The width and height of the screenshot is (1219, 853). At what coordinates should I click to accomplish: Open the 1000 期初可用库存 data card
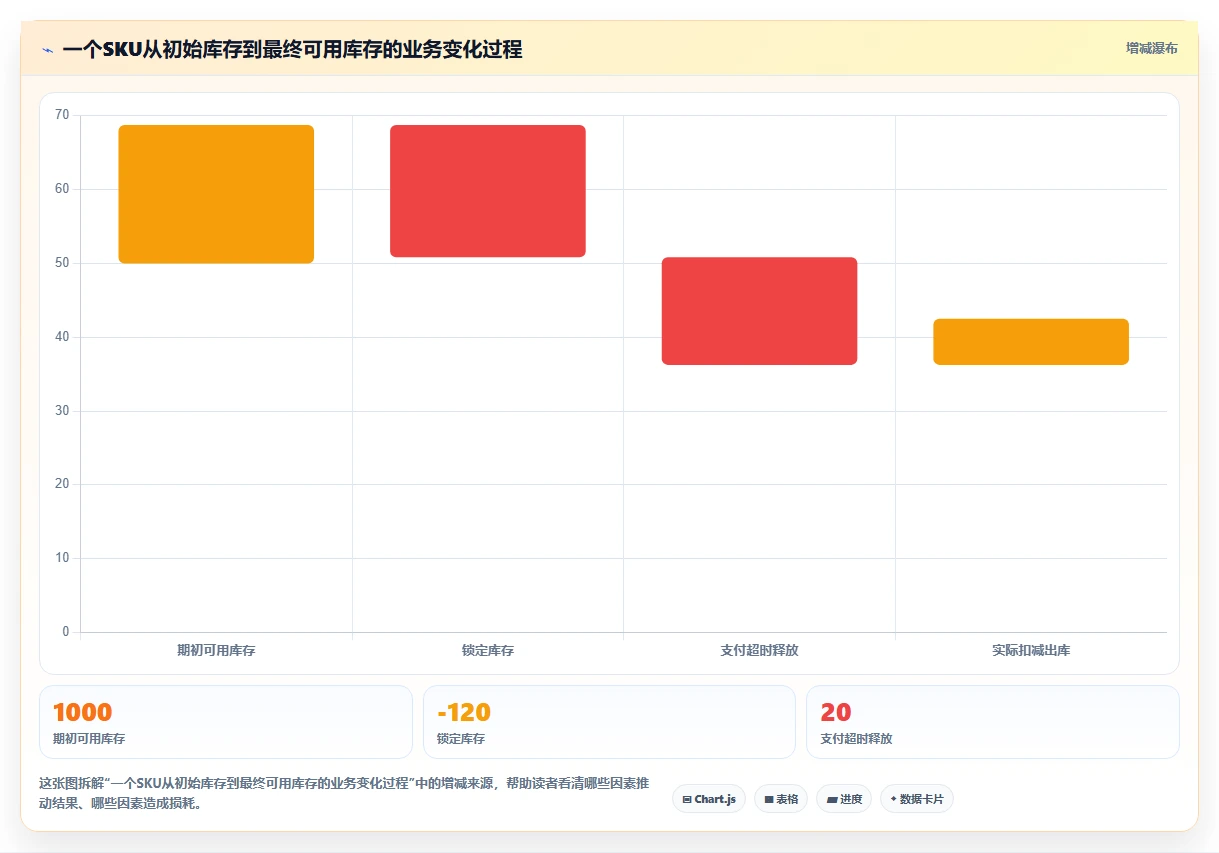click(x=226, y=722)
